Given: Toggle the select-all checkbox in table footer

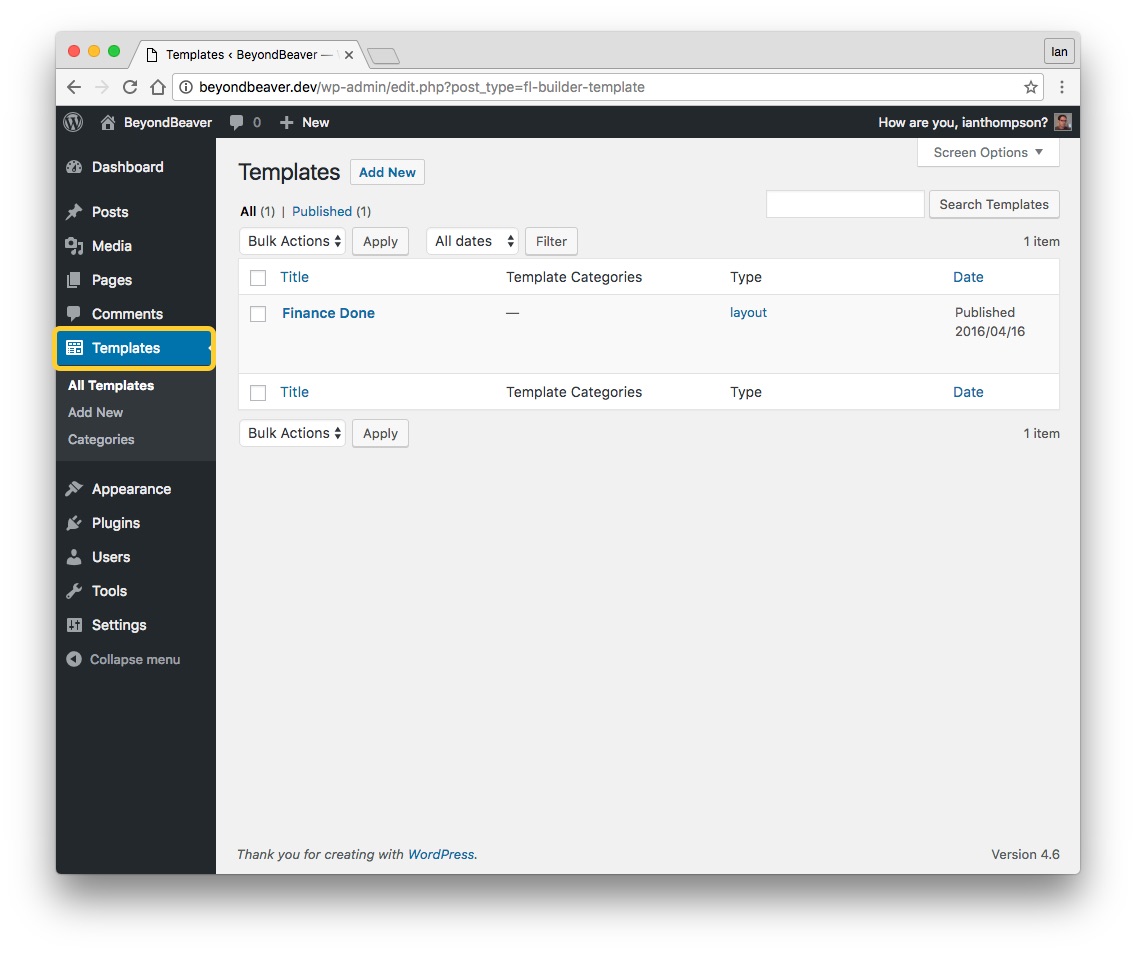Looking at the screenshot, I should point(258,393).
